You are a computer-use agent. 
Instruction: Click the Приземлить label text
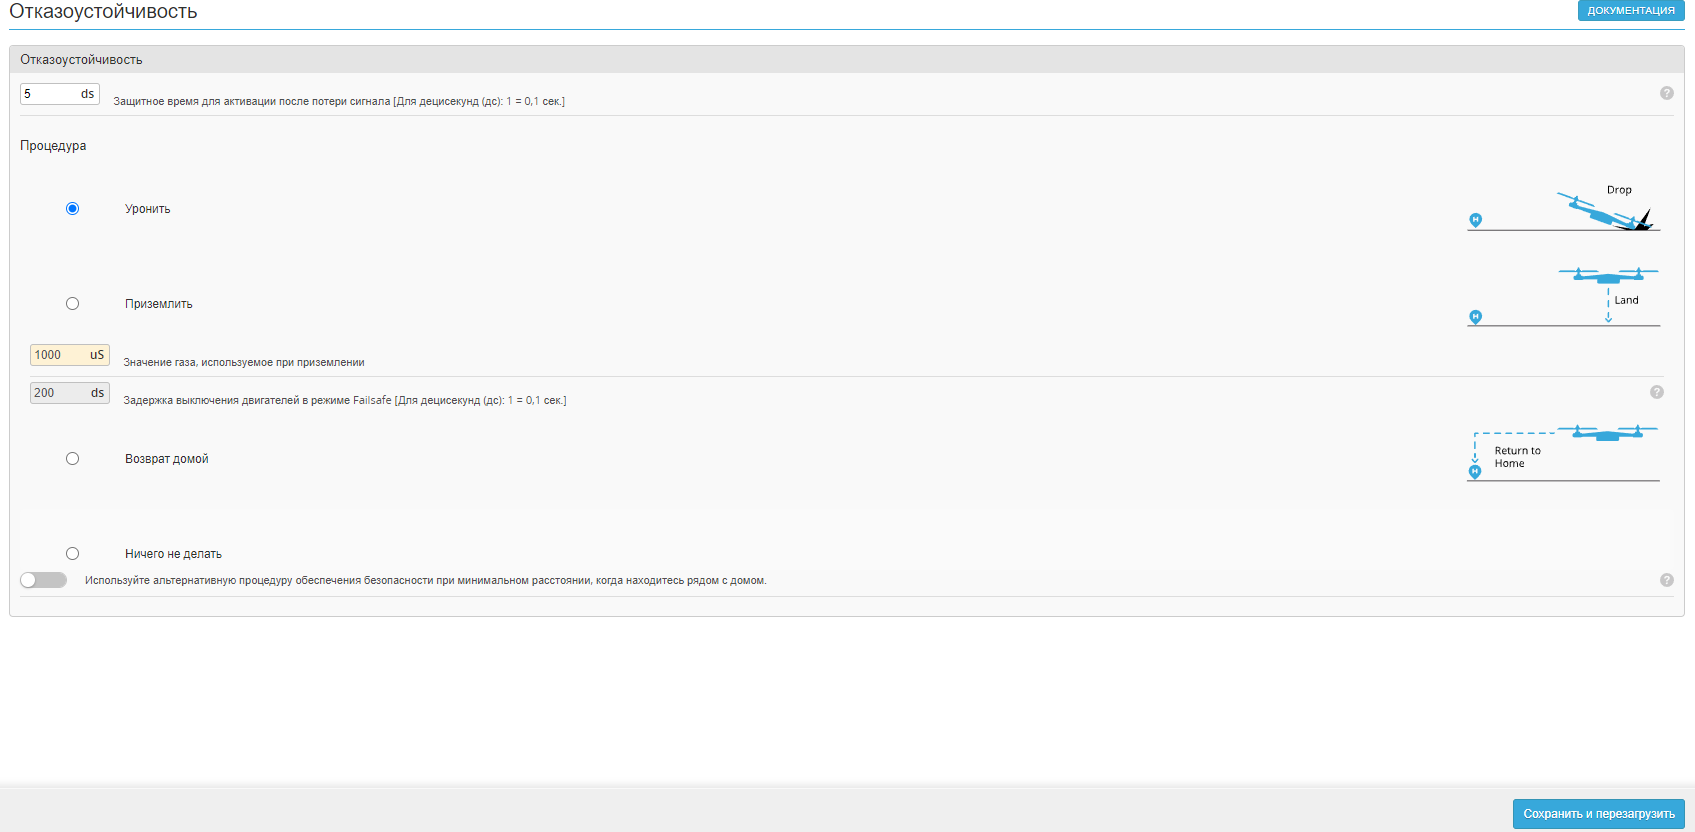tap(158, 304)
